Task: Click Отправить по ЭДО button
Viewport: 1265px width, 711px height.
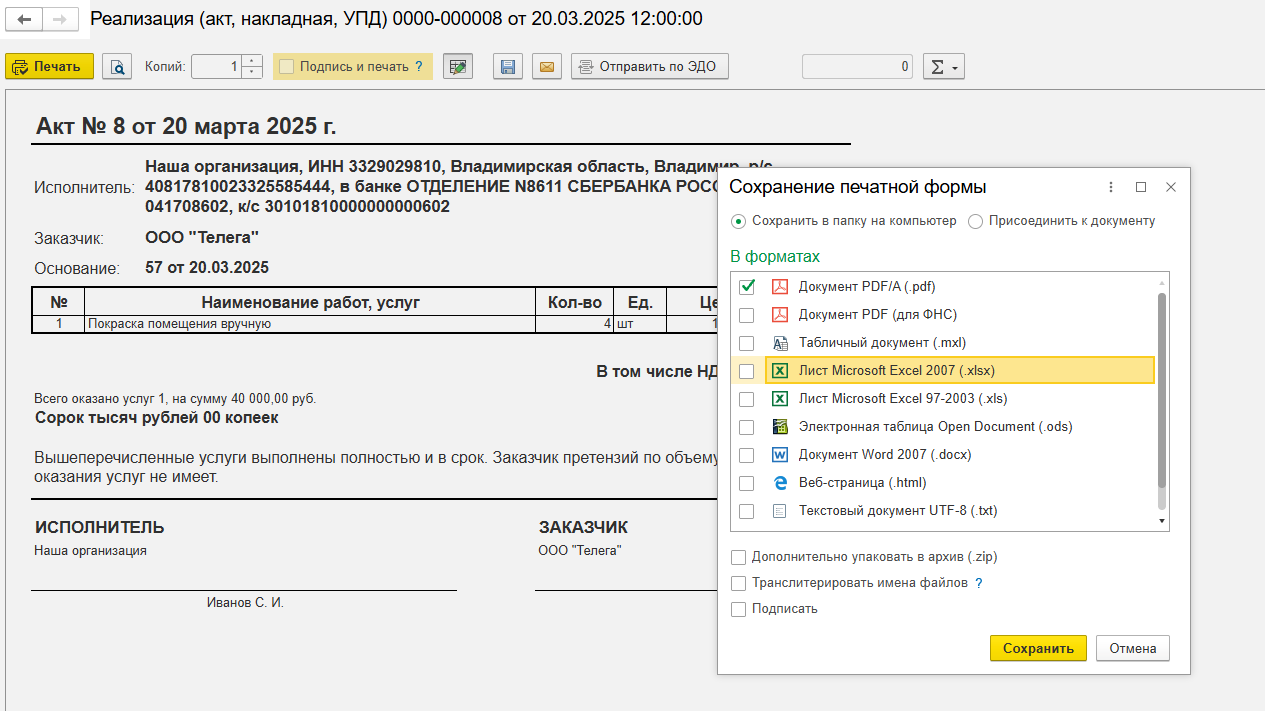Action: (650, 67)
